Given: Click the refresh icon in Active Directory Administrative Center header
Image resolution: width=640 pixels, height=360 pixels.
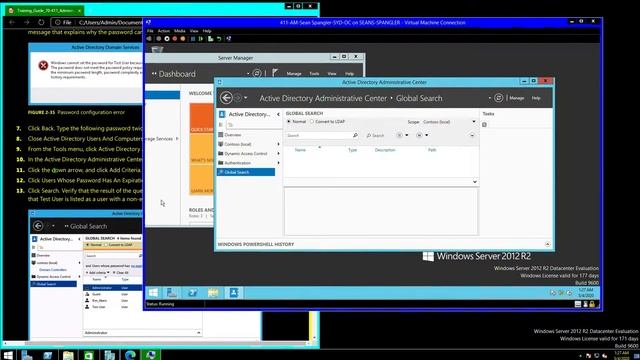Looking at the screenshot, I should click(x=498, y=98).
